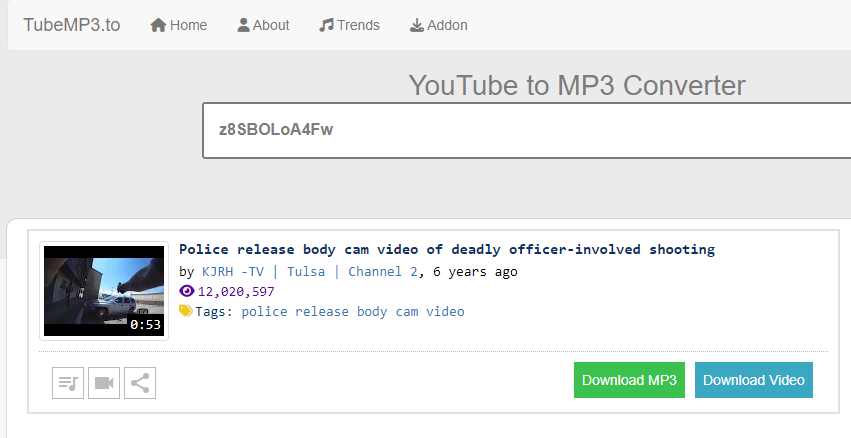Click the eye icon beside view count

(186, 291)
